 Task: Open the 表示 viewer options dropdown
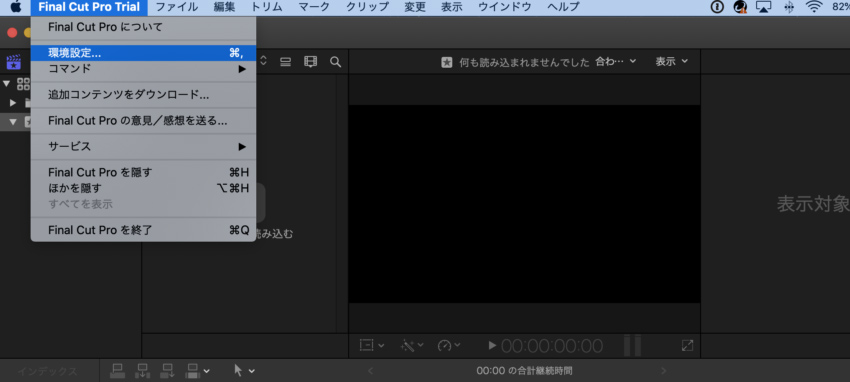point(671,61)
